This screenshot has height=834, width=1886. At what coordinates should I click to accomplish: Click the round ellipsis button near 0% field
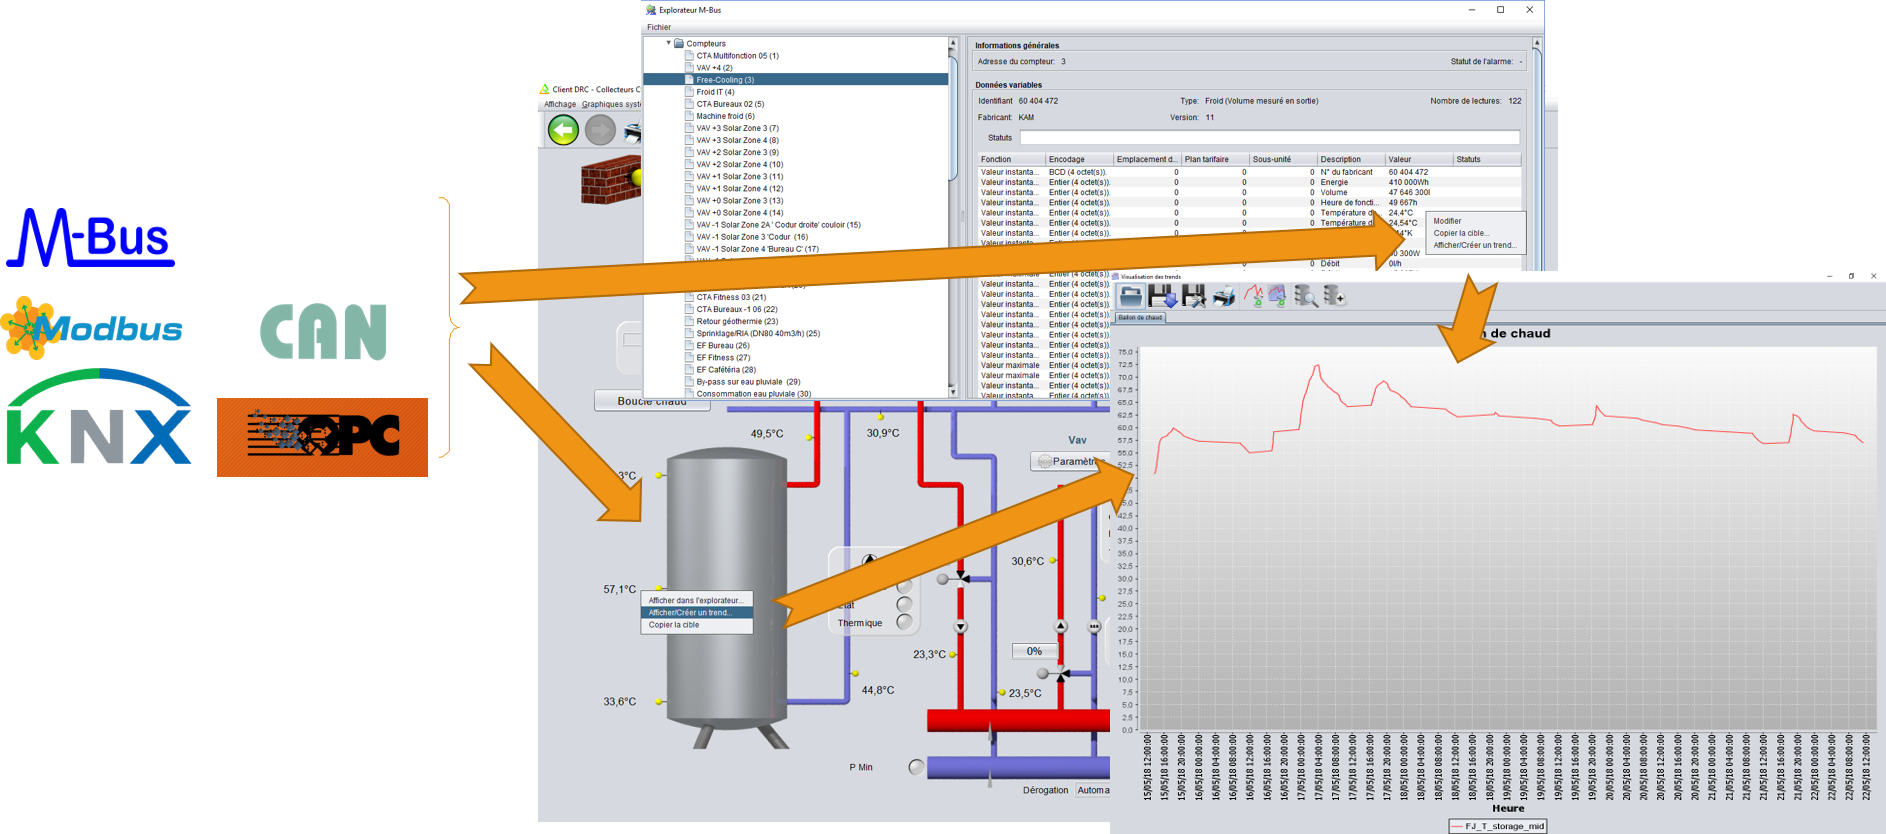click(x=1094, y=627)
